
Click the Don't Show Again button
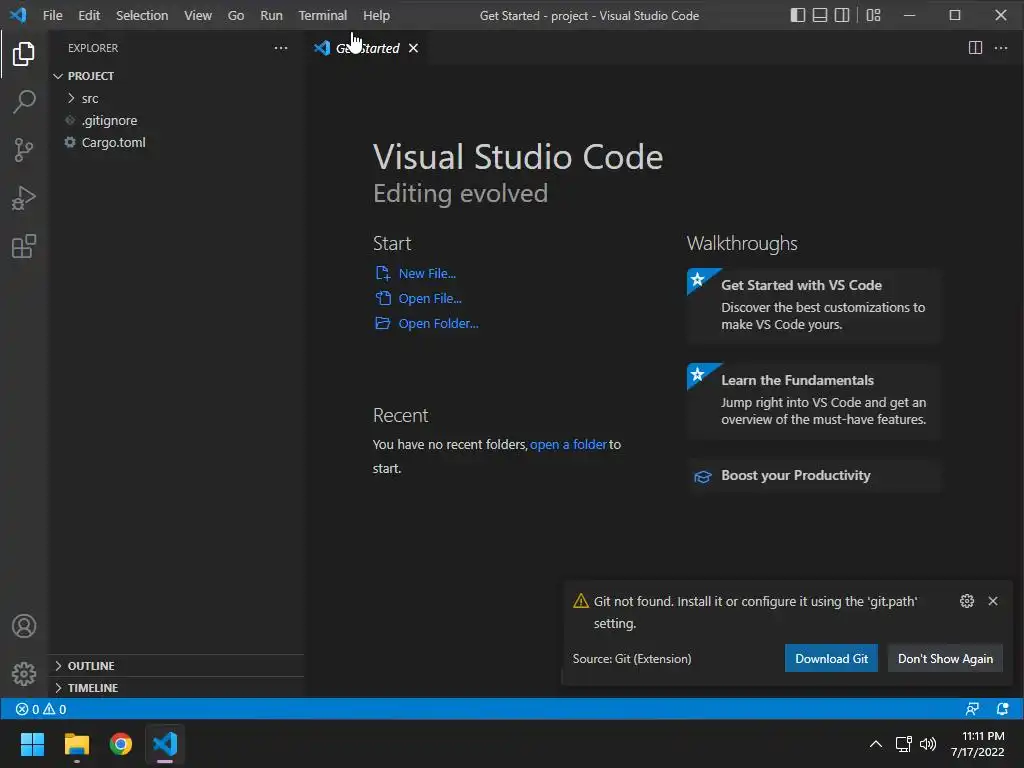[x=945, y=658]
